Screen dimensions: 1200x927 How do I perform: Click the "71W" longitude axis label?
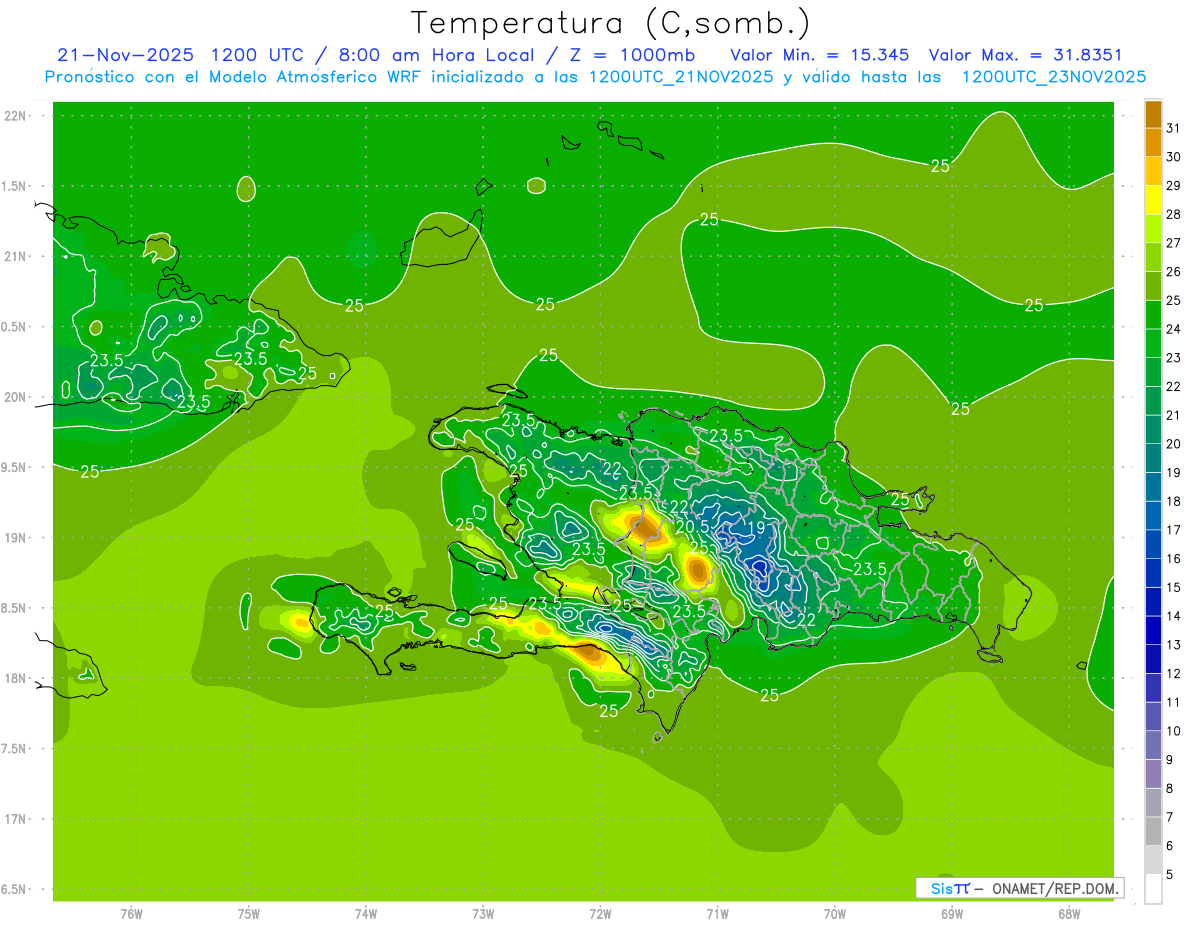coord(717,913)
